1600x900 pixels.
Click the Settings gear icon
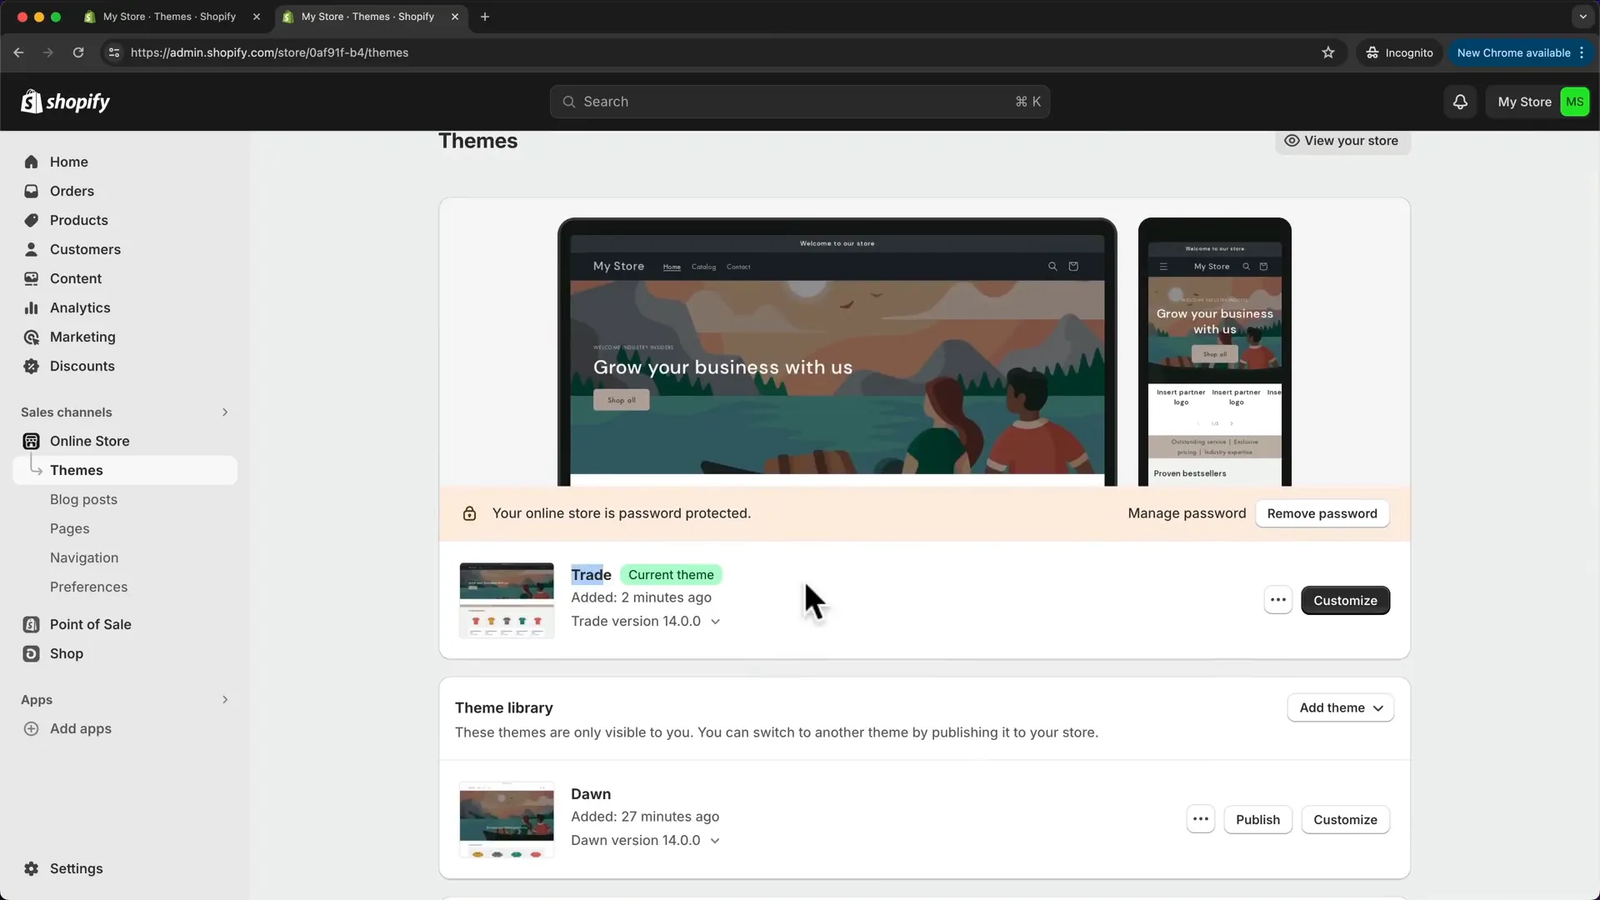pos(31,869)
